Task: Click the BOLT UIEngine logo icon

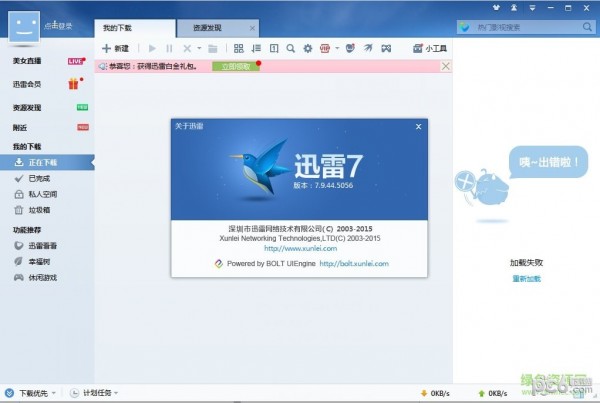Action: pos(218,263)
